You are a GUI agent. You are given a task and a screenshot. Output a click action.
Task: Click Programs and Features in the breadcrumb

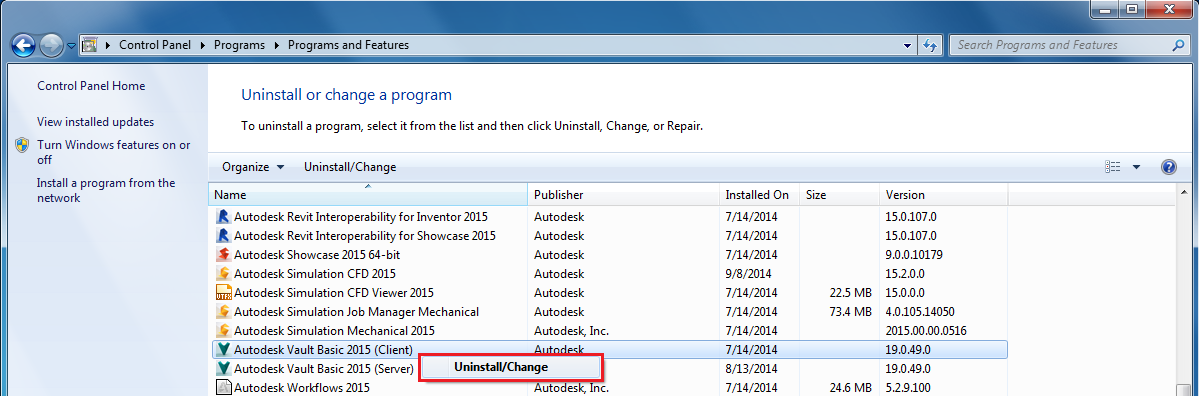[x=348, y=45]
